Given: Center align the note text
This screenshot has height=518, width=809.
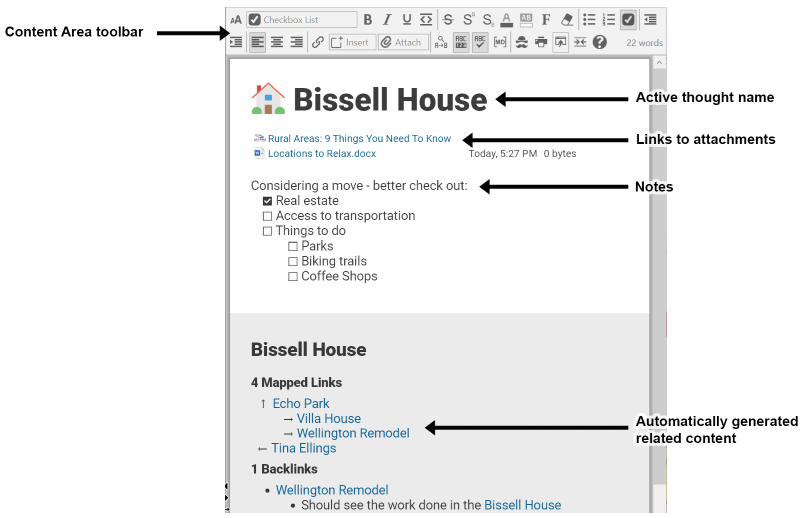Looking at the screenshot, I should (277, 42).
